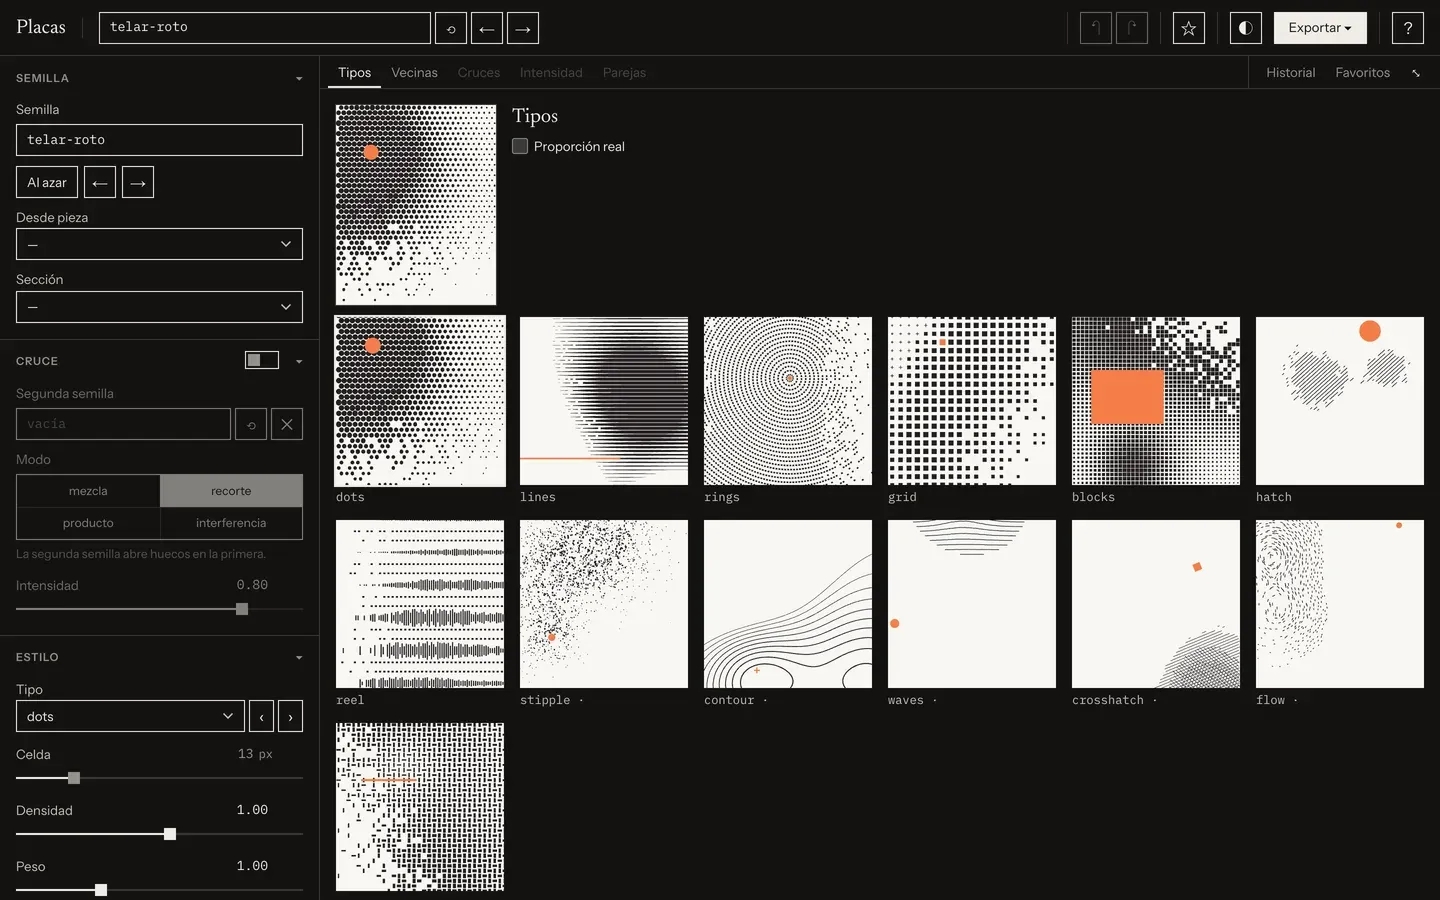Select the interferencia mode
Screen dimensions: 1440x900
click(x=231, y=523)
